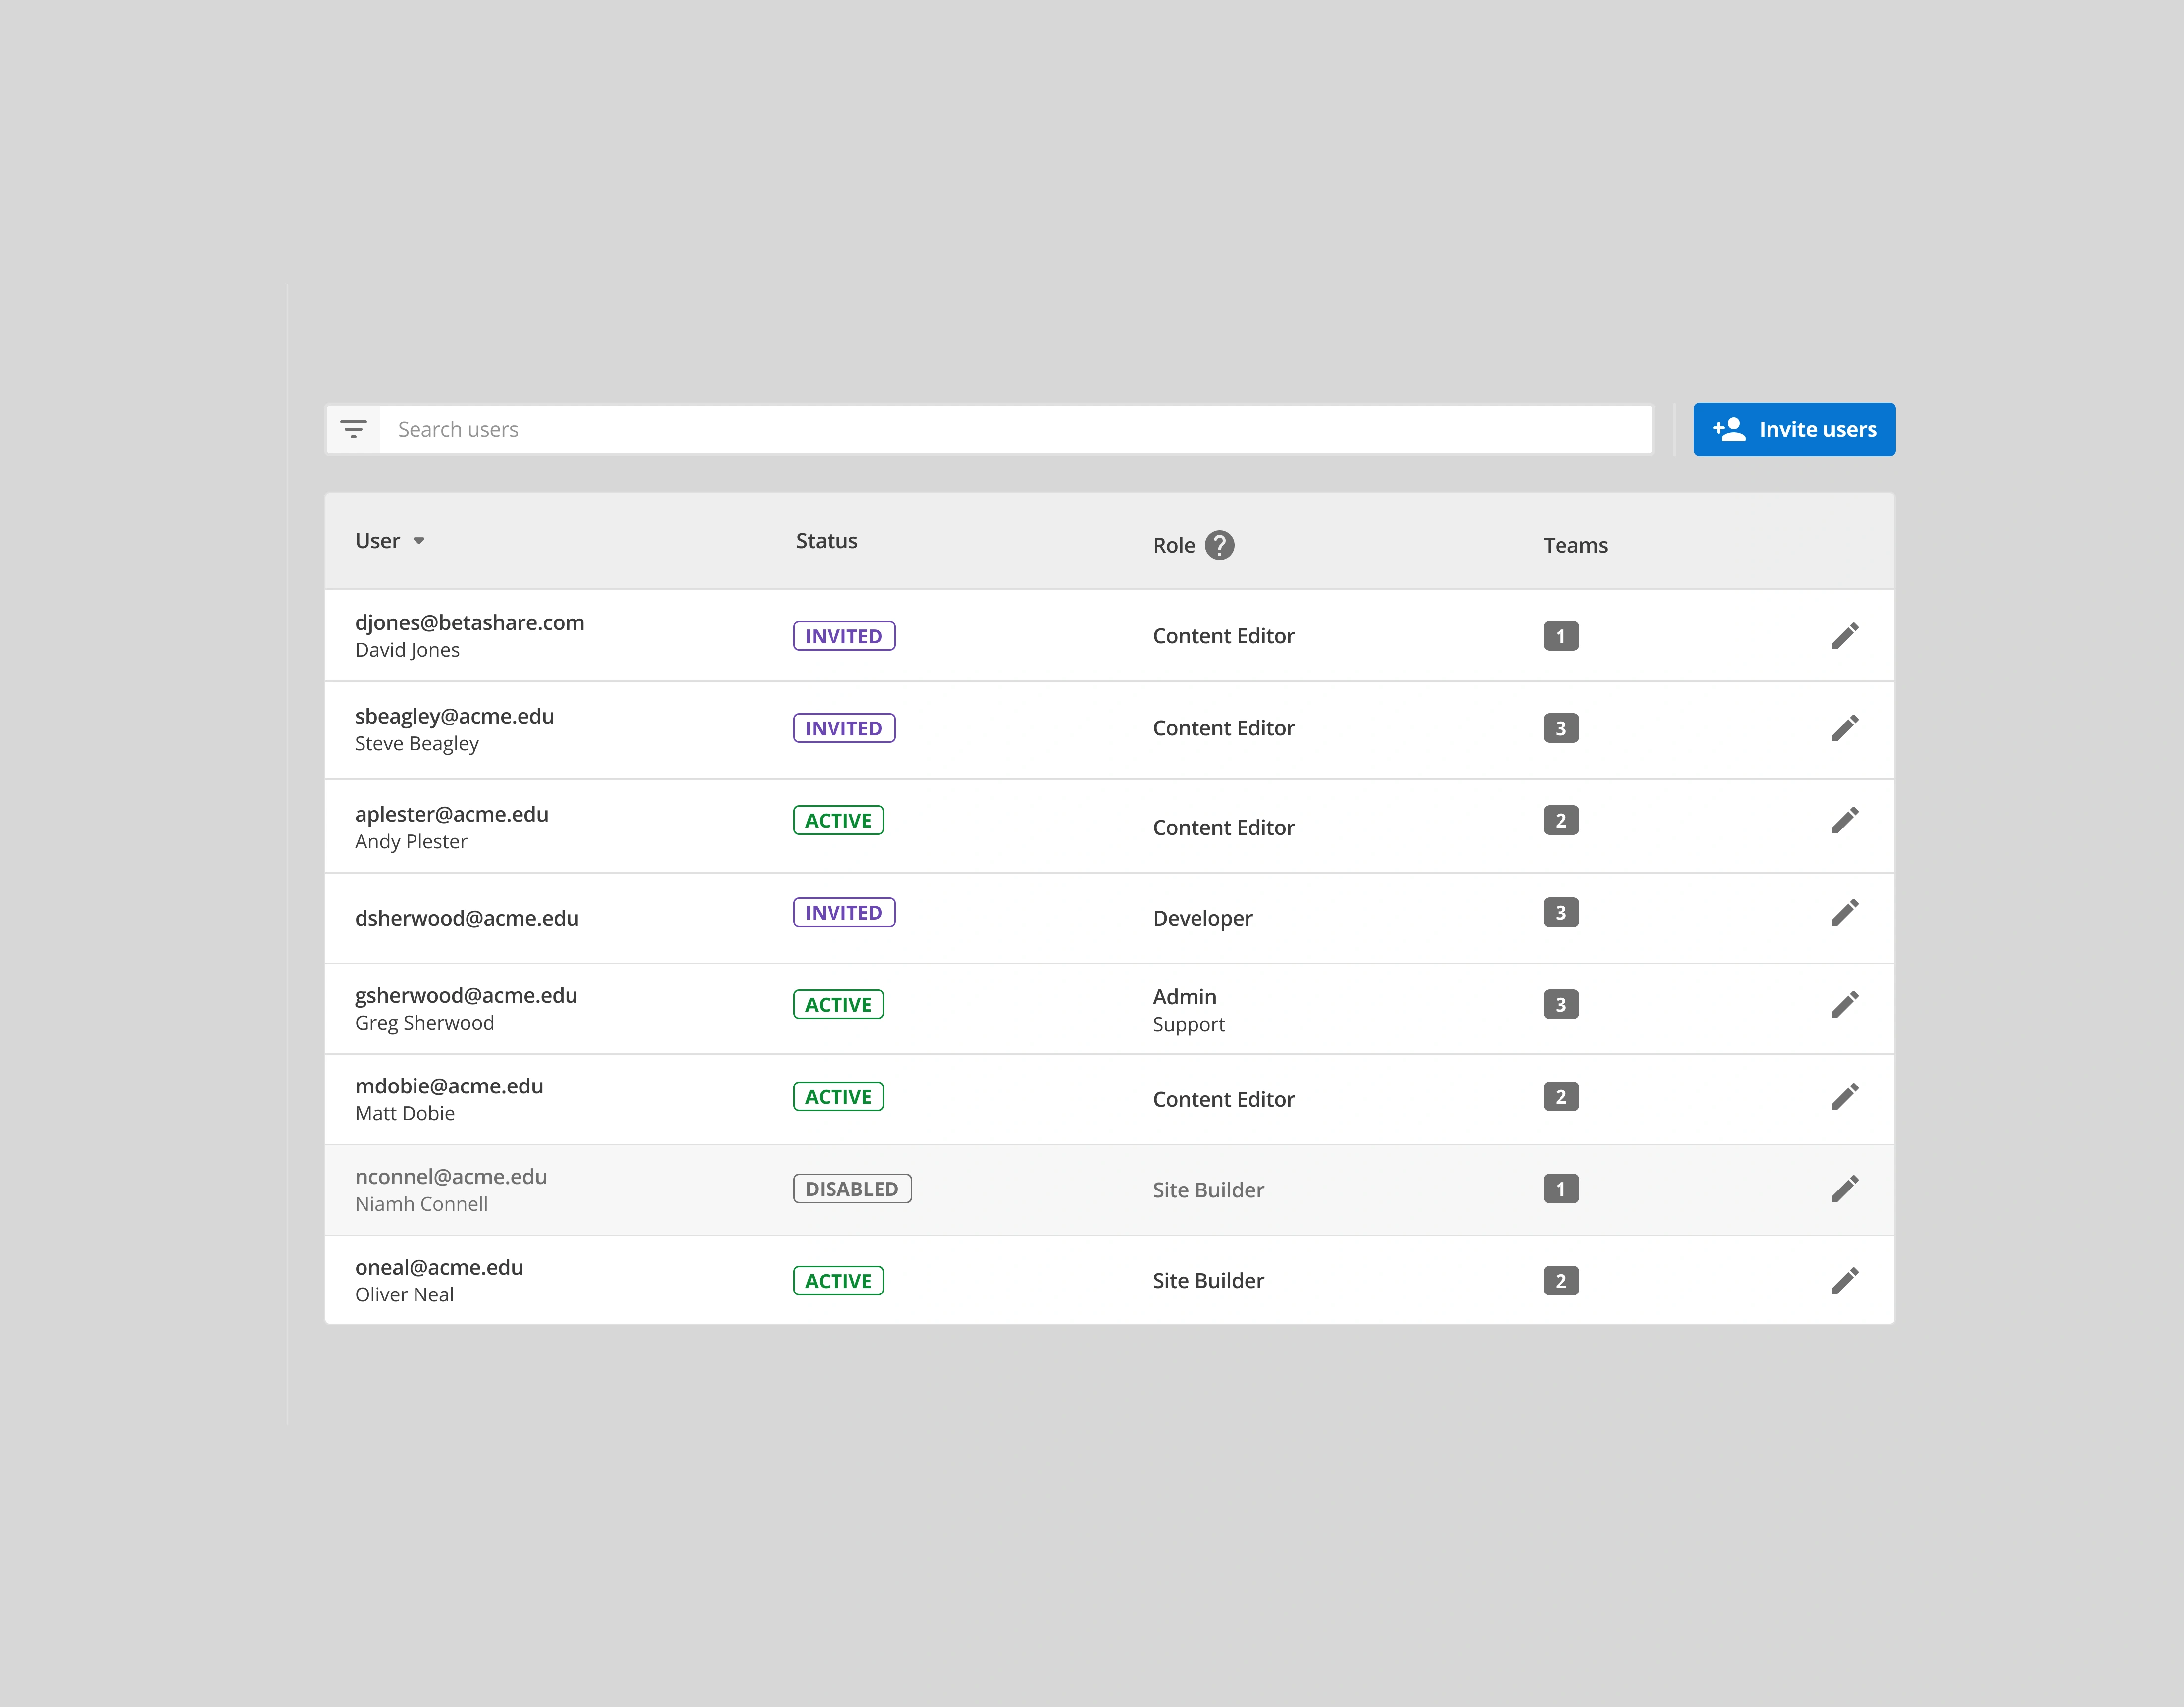Screen dimensions: 2184x1707
Task: Click the DISABLED badge for Niamh Connell
Action: (x=852, y=1189)
